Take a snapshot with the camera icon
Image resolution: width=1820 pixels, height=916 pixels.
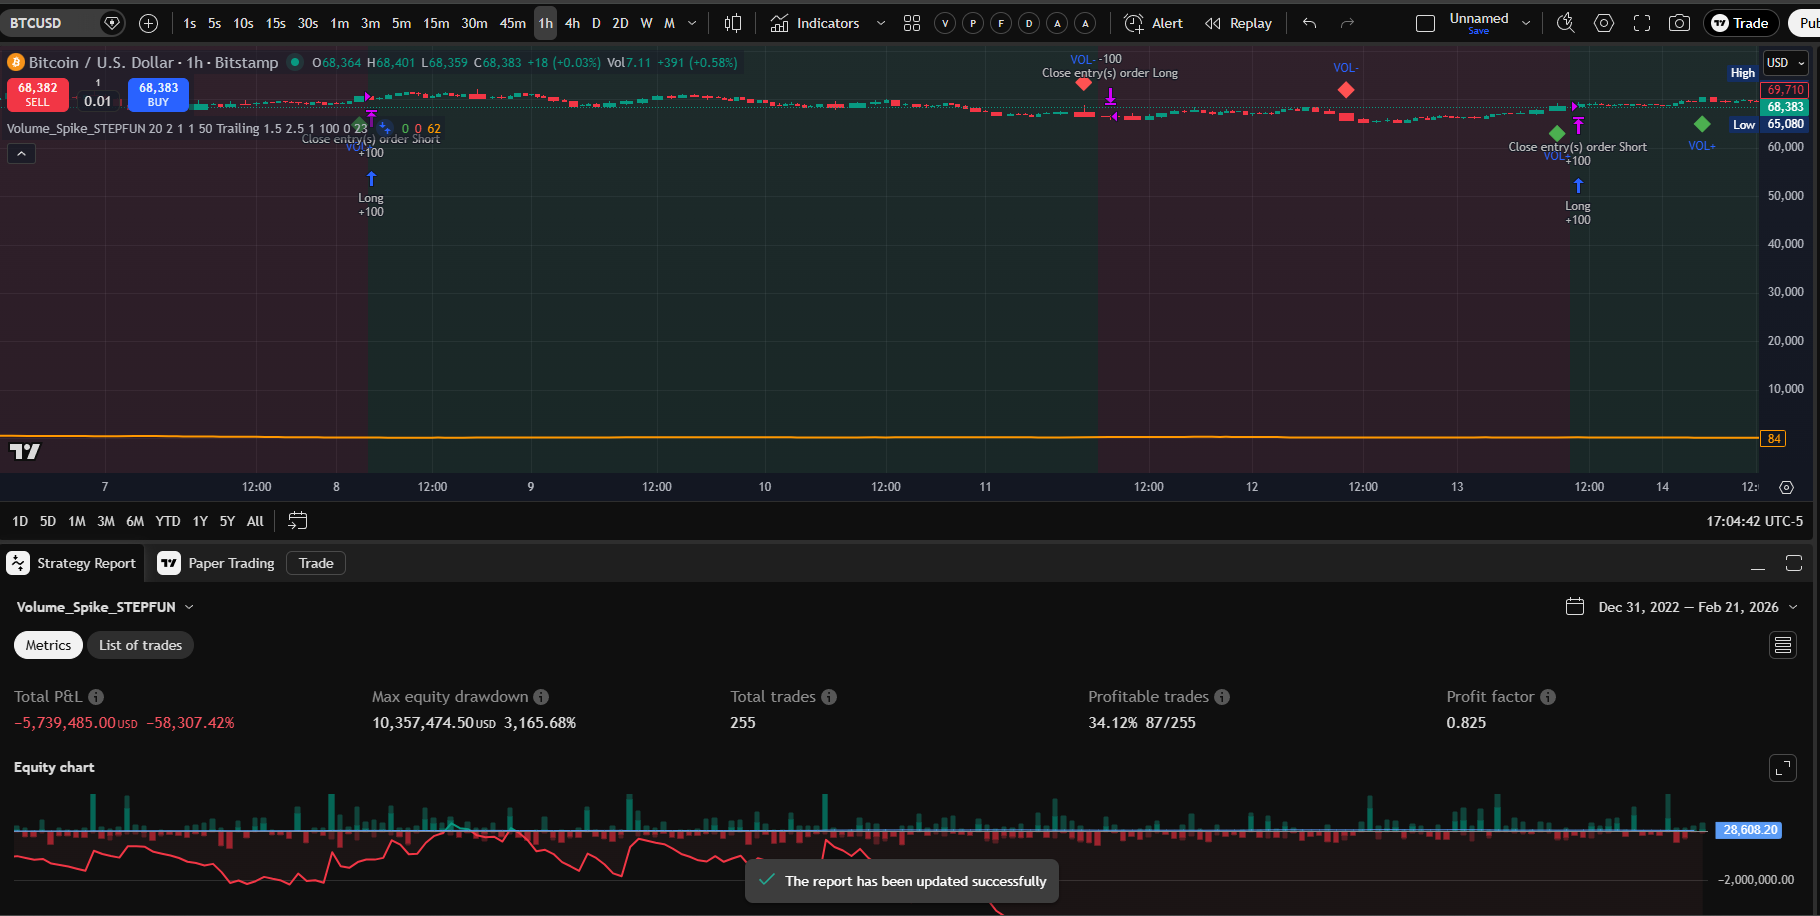point(1679,22)
